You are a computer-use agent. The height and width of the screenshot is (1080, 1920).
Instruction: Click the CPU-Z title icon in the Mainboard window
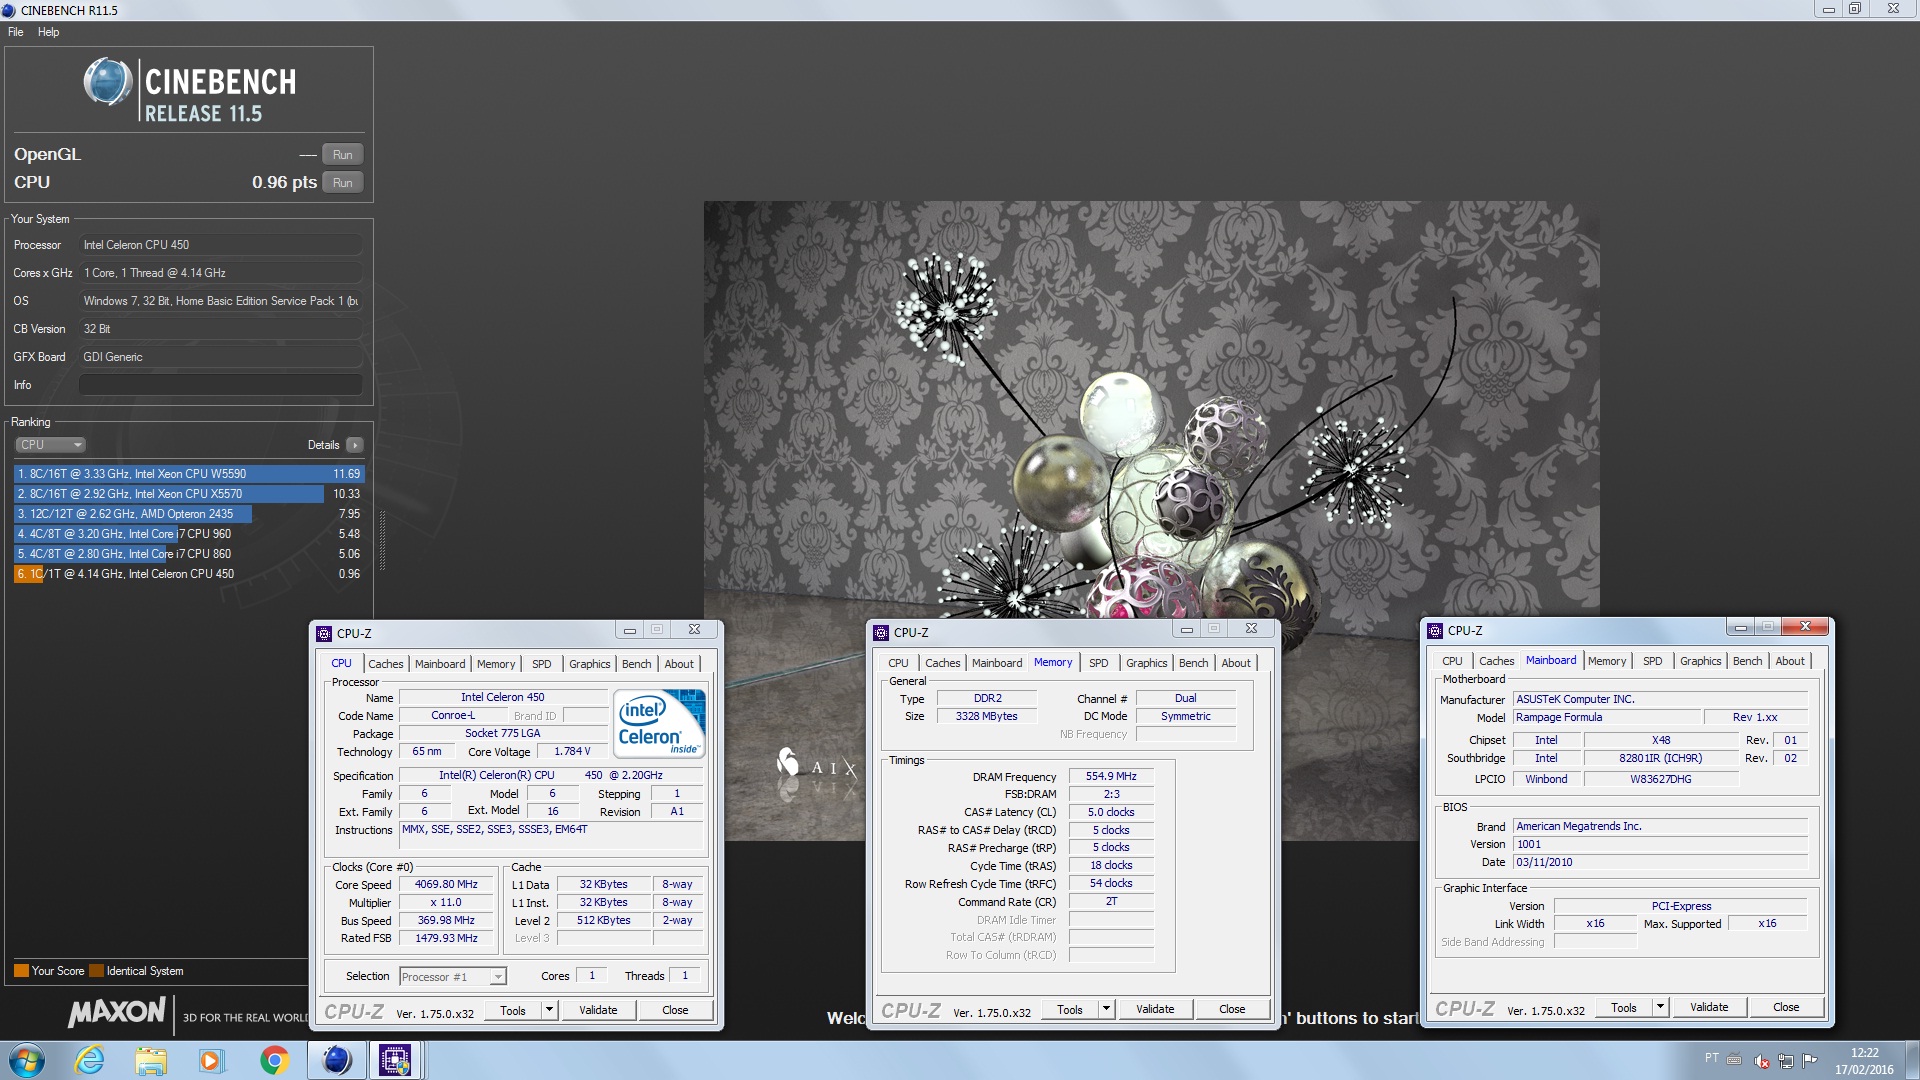(1435, 630)
